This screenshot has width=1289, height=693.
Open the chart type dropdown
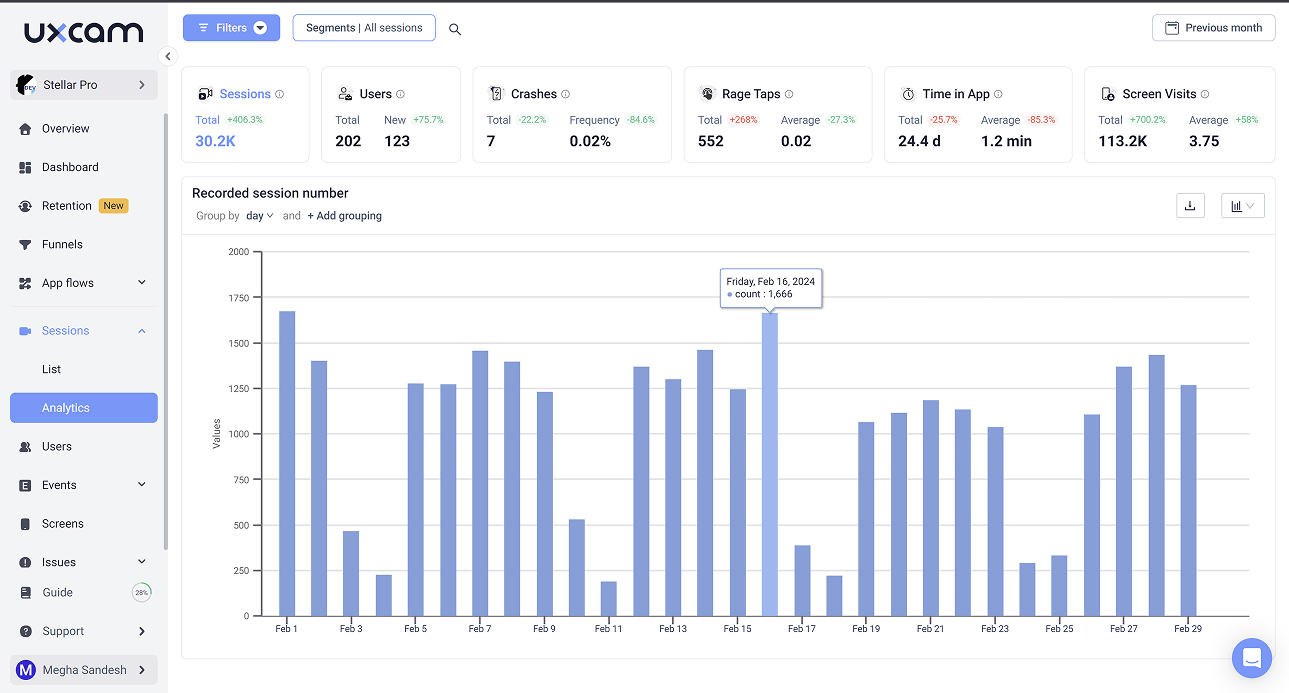tap(1243, 206)
